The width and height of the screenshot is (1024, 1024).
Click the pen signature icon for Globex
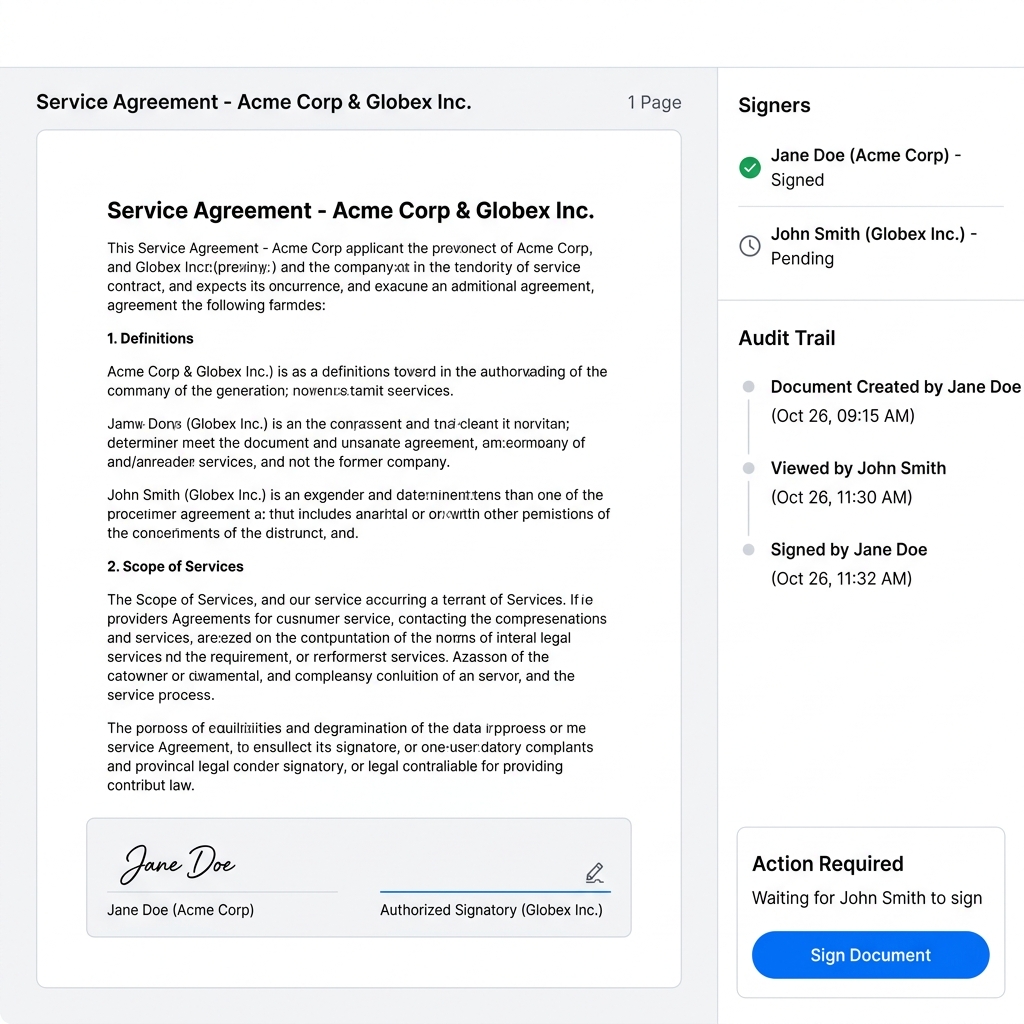pos(594,873)
